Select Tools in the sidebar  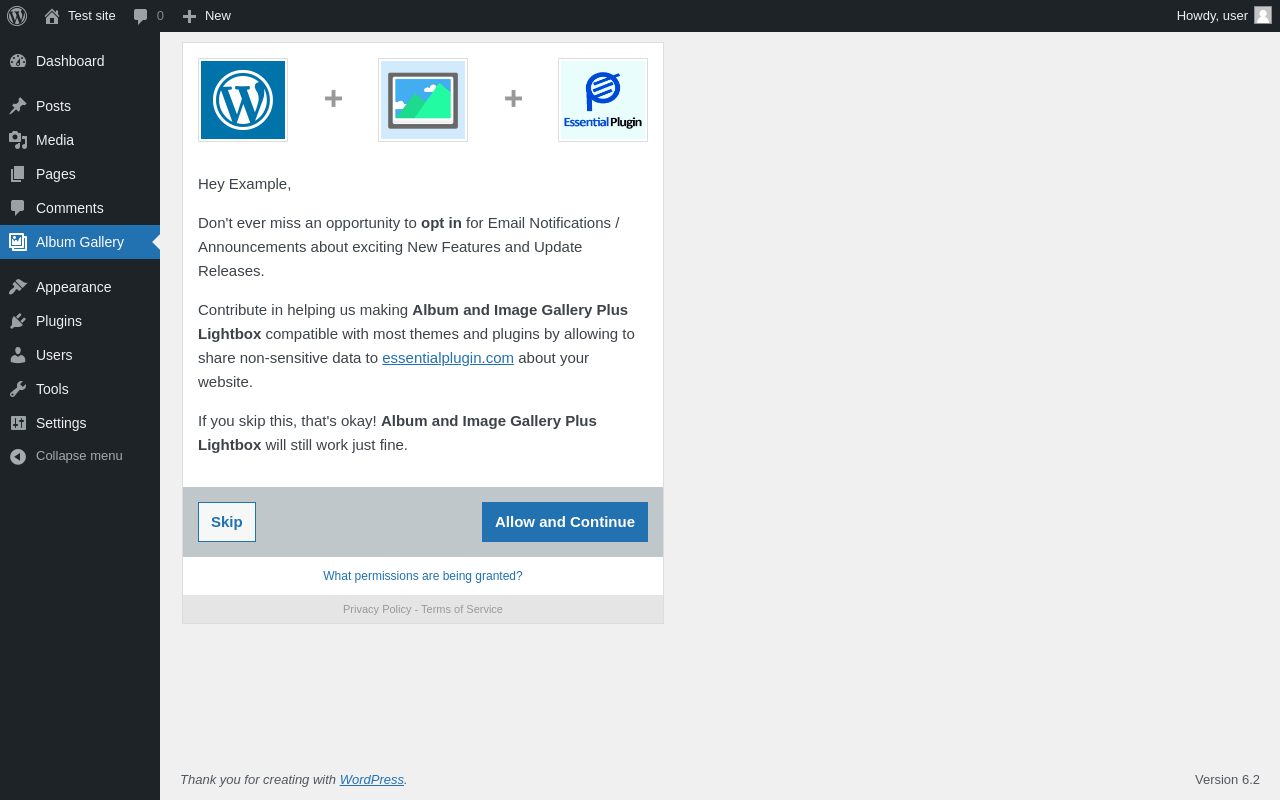point(52,389)
